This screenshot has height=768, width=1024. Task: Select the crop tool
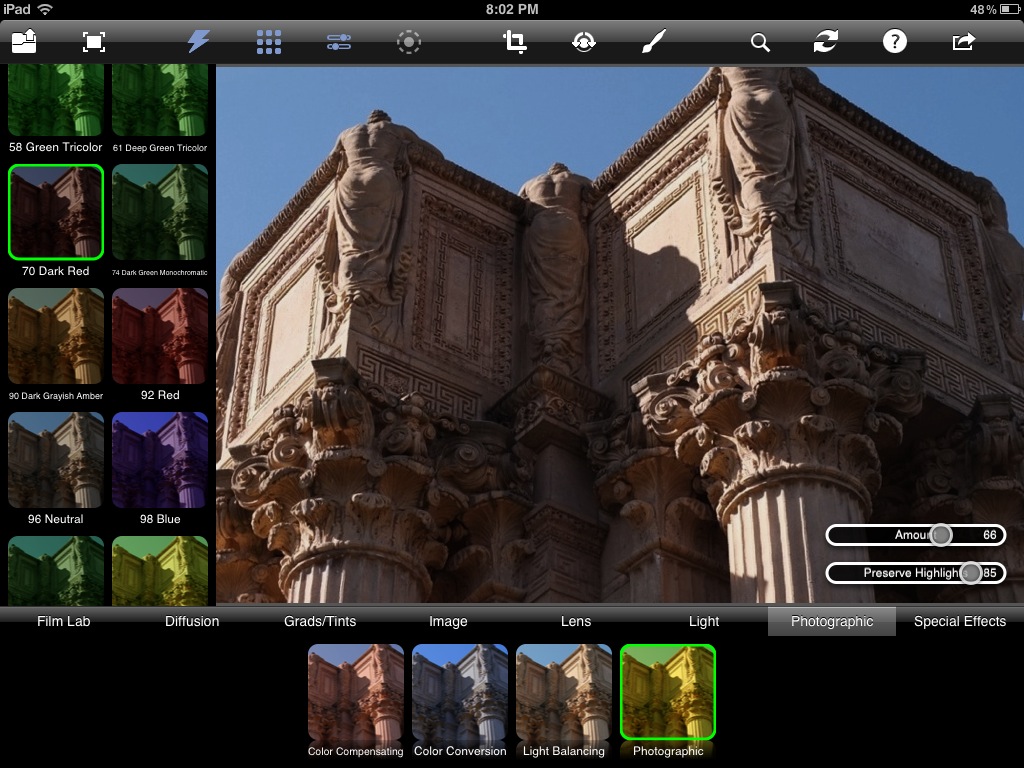[x=515, y=41]
